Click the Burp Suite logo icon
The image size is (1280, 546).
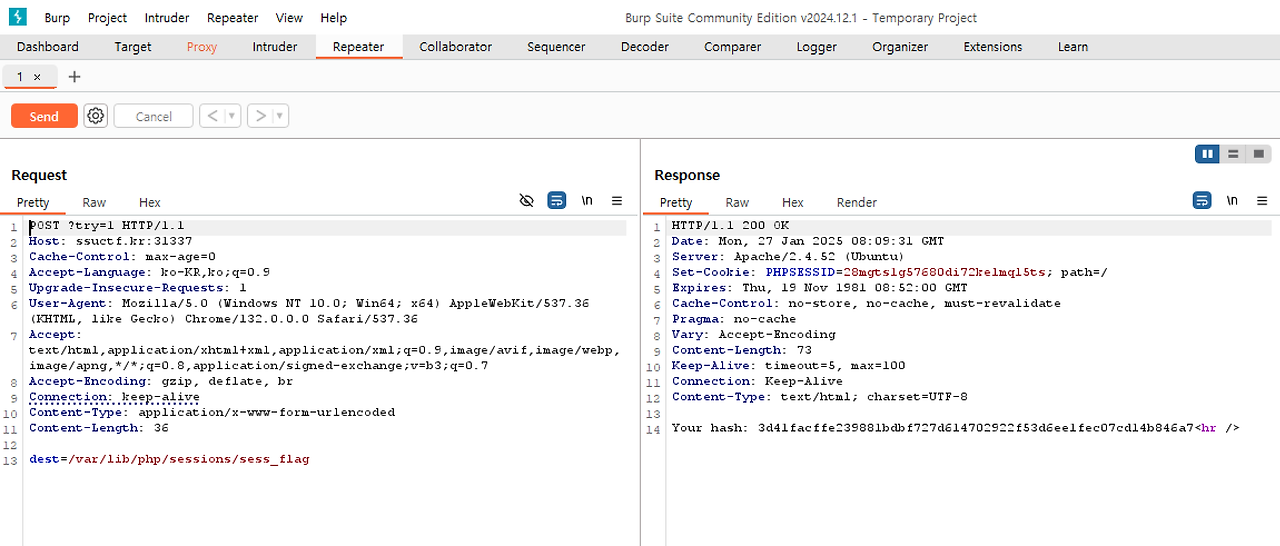pyautogui.click(x=18, y=17)
